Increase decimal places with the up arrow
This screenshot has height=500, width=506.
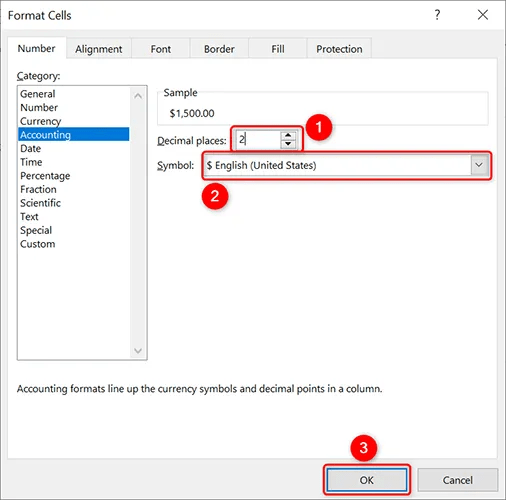pyautogui.click(x=288, y=135)
